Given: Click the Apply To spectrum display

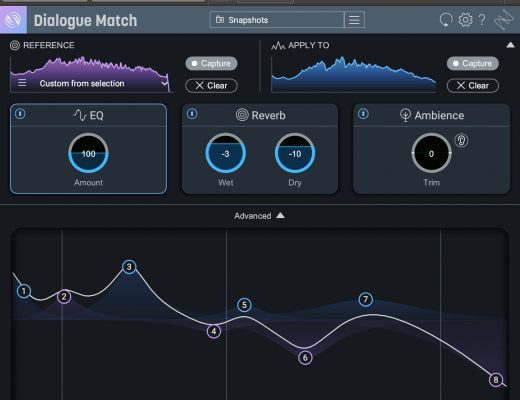Looking at the screenshot, I should pos(354,74).
